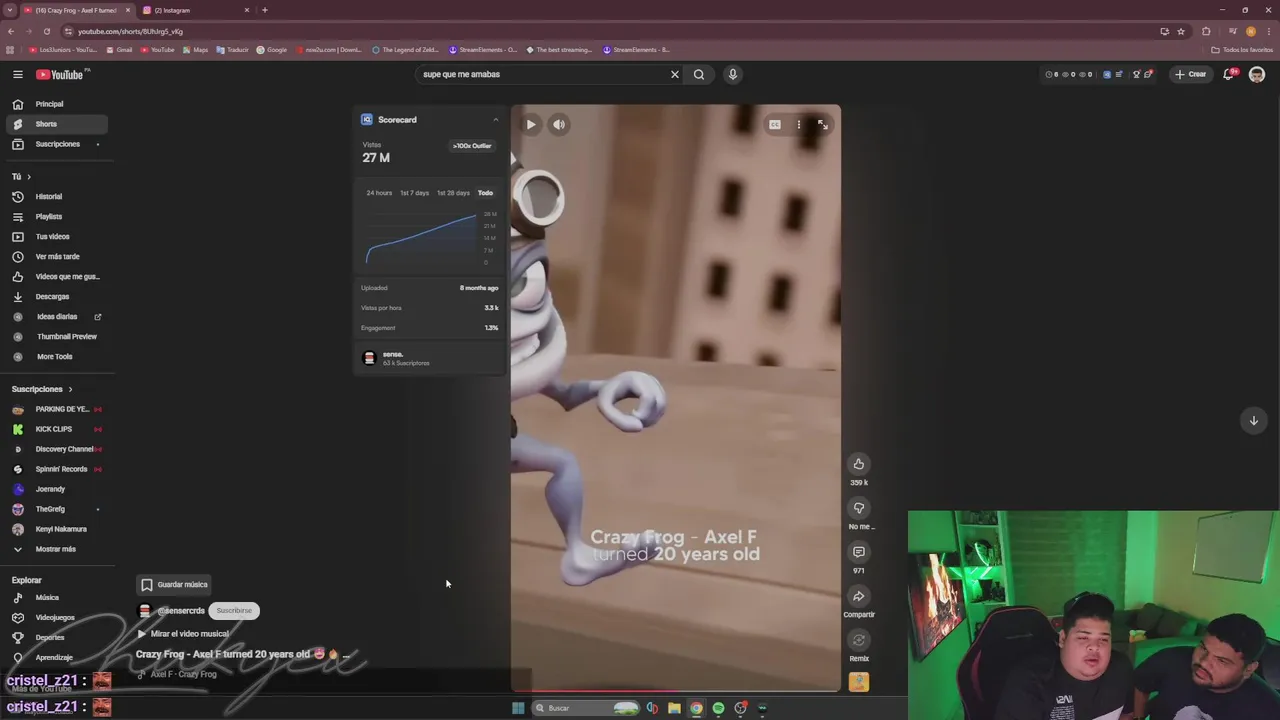This screenshot has height=720, width=1280.
Task: Click Guardar música button
Action: pyautogui.click(x=174, y=585)
